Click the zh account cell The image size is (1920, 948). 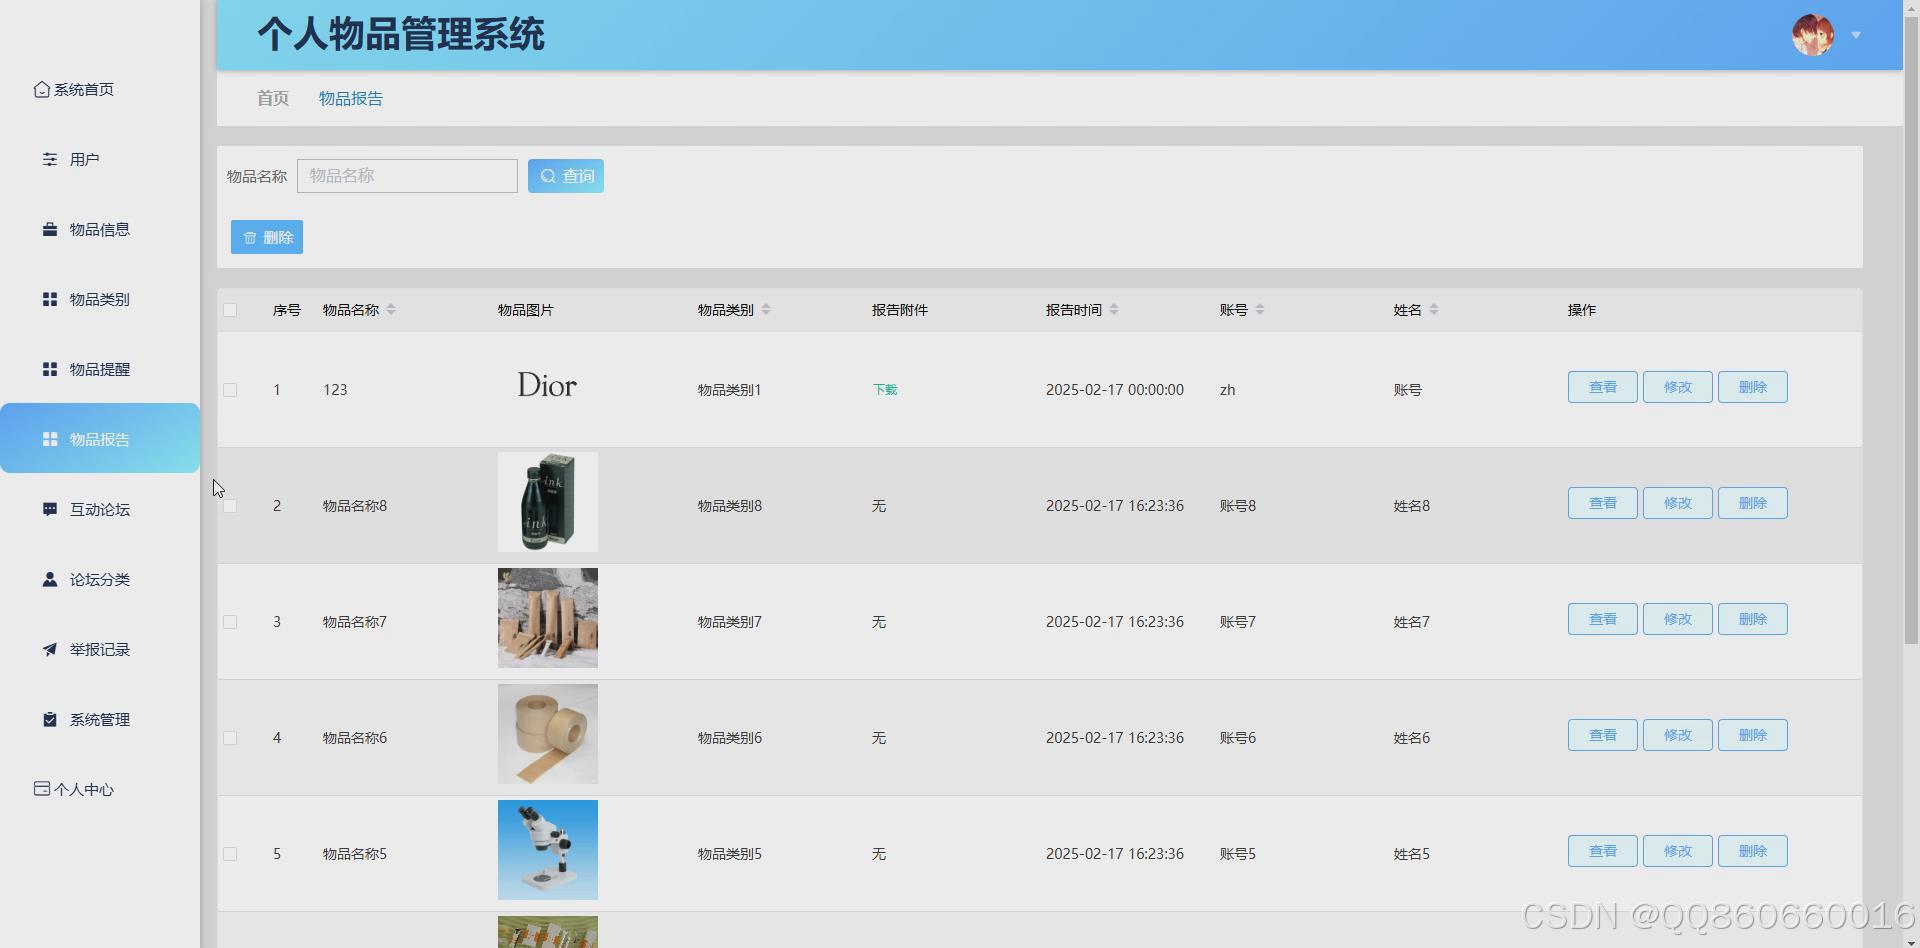[1227, 390]
